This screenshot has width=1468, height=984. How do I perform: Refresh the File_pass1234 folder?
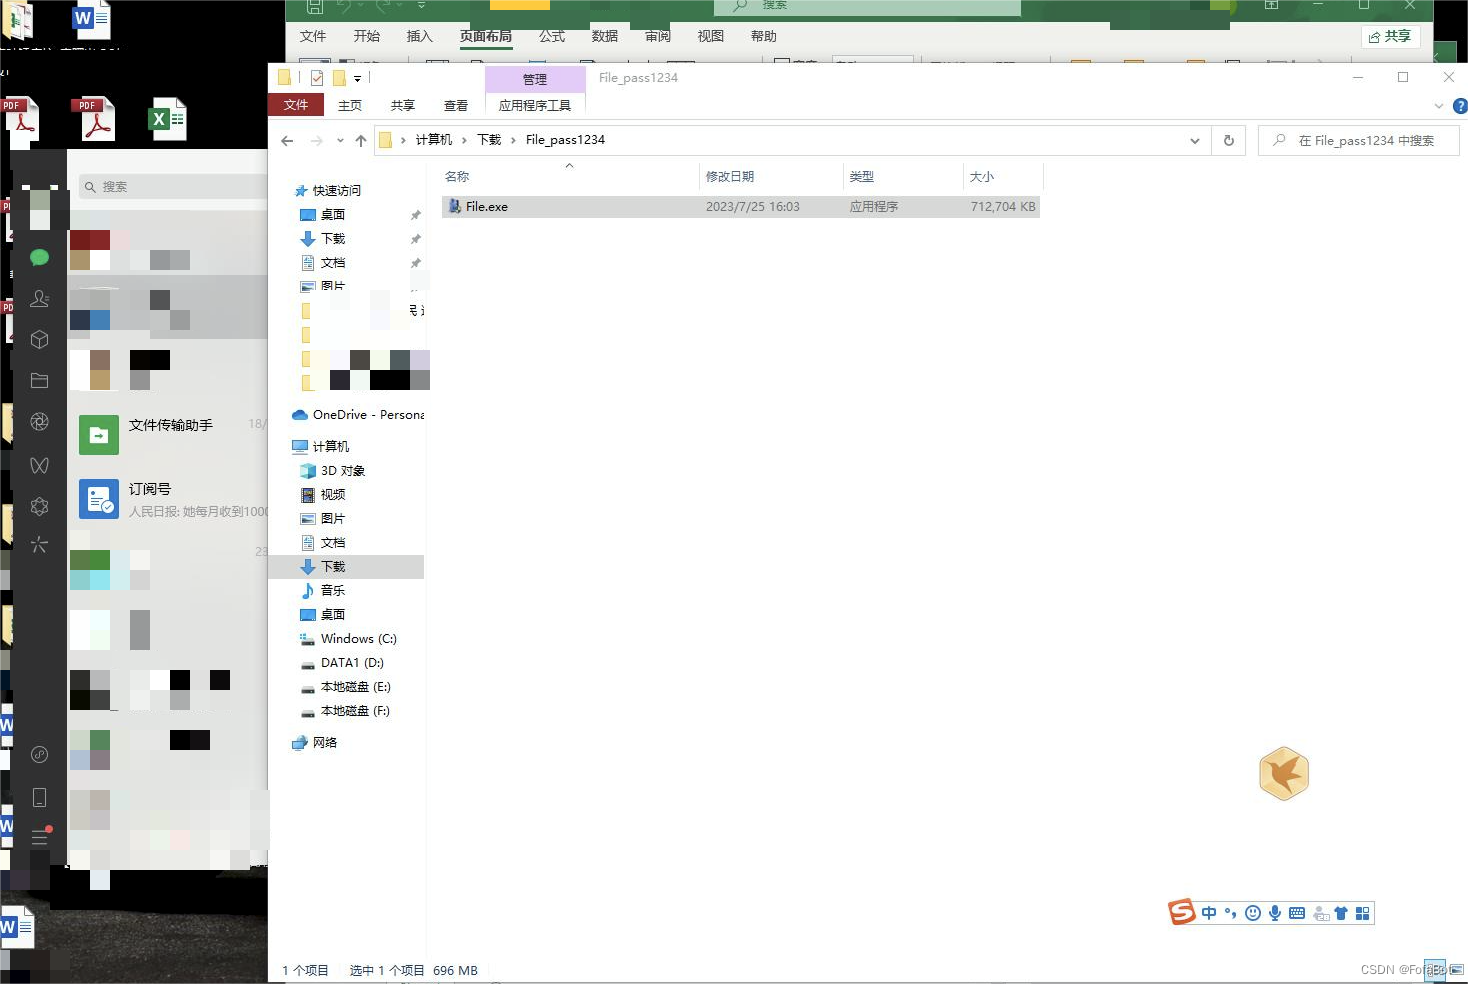point(1228,141)
